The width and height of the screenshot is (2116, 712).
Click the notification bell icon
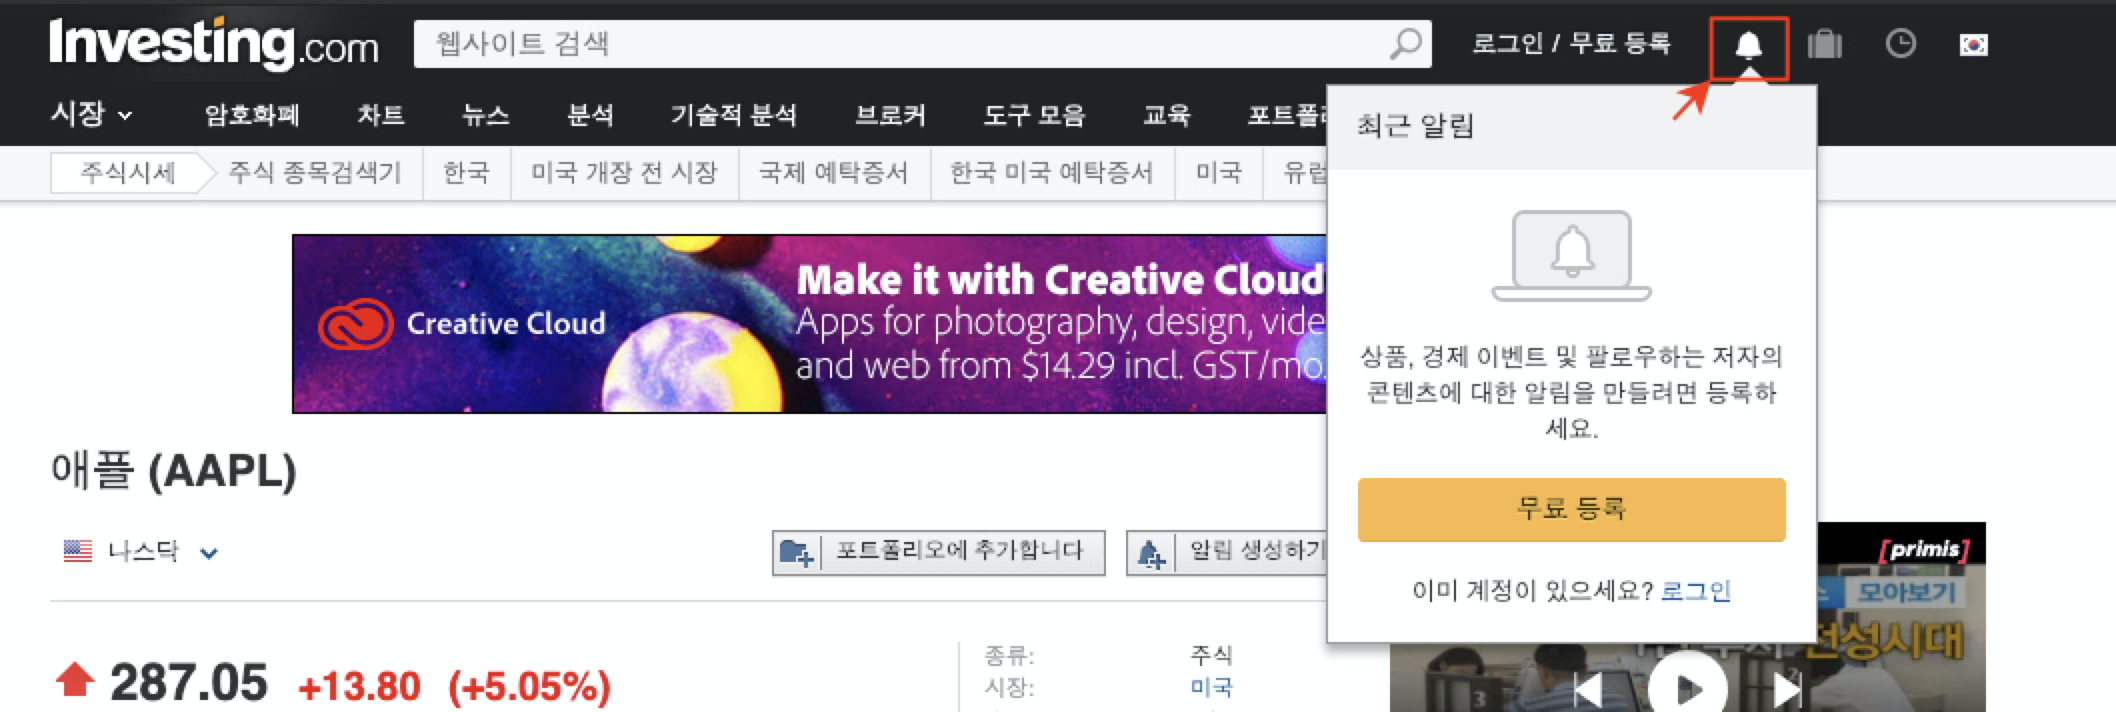pos(1748,45)
